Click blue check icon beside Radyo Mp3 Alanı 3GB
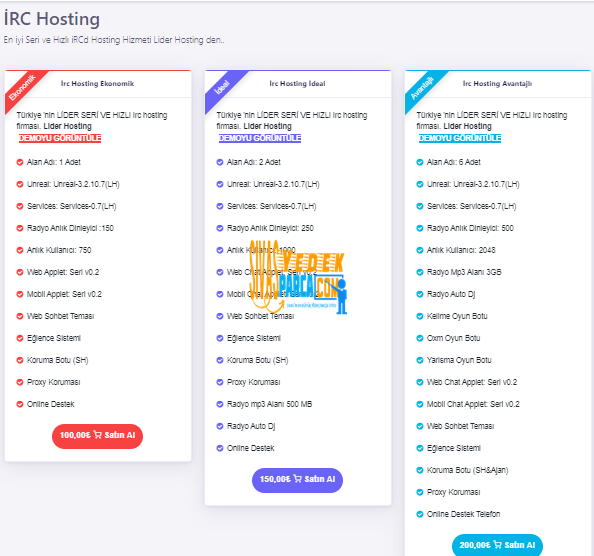 pyautogui.click(x=420, y=272)
